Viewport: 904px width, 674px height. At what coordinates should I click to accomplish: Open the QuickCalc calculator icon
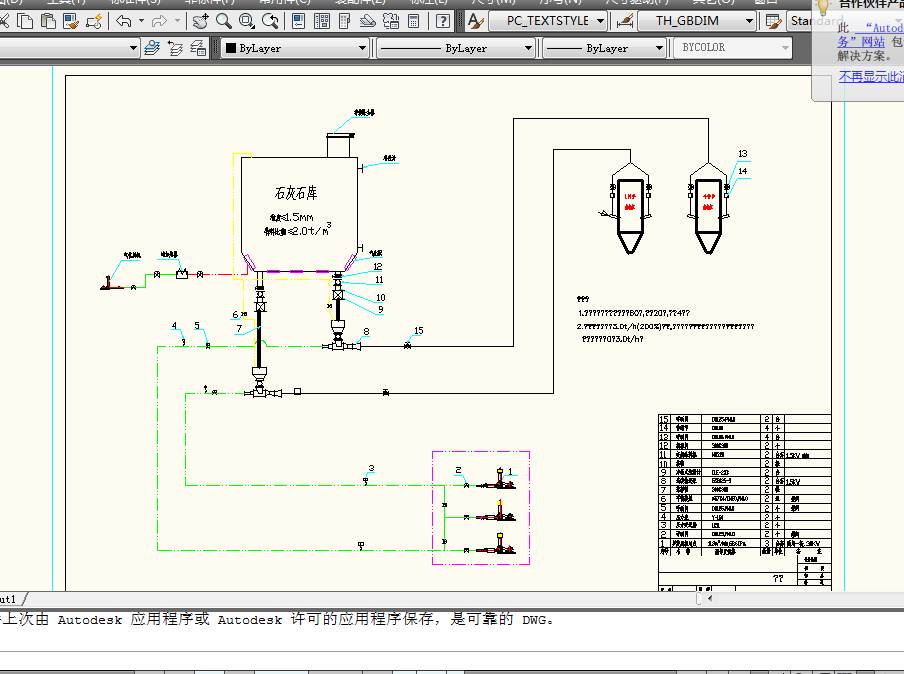click(414, 20)
